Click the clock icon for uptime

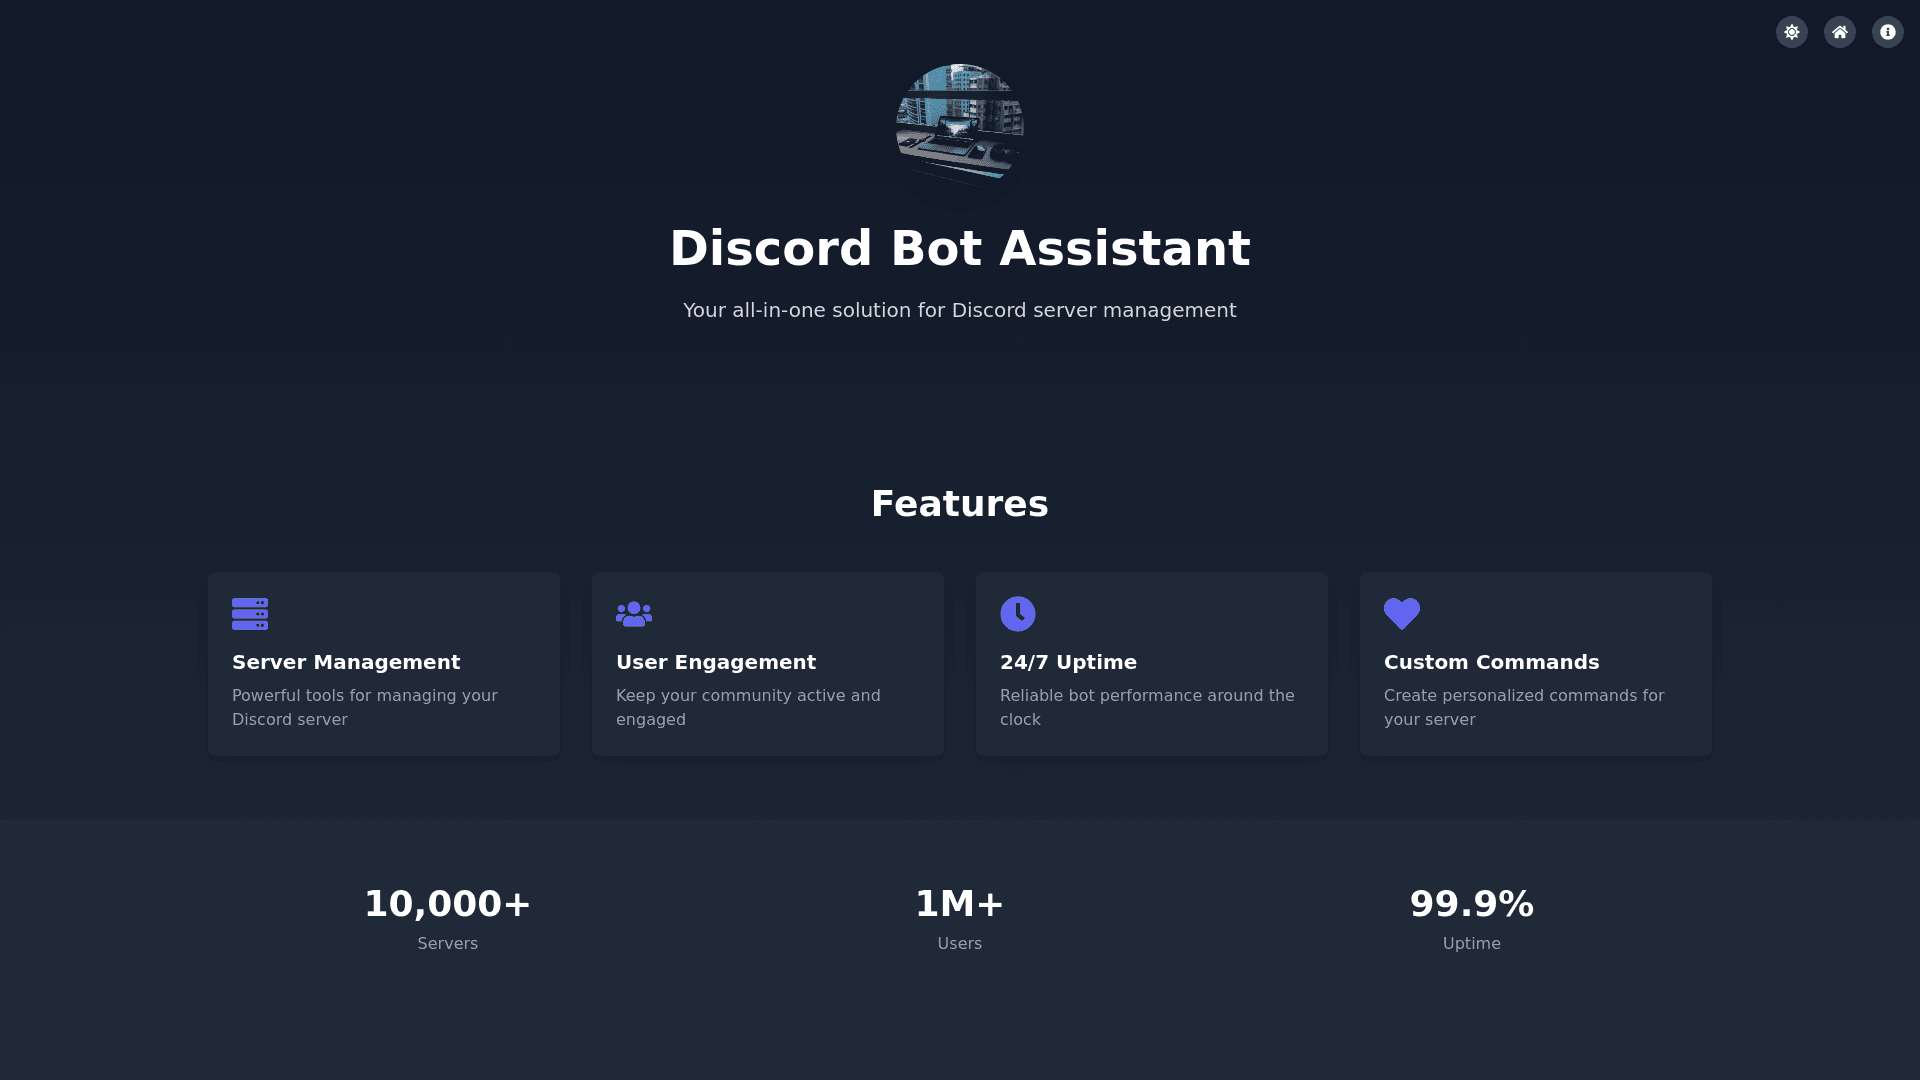(x=1017, y=614)
